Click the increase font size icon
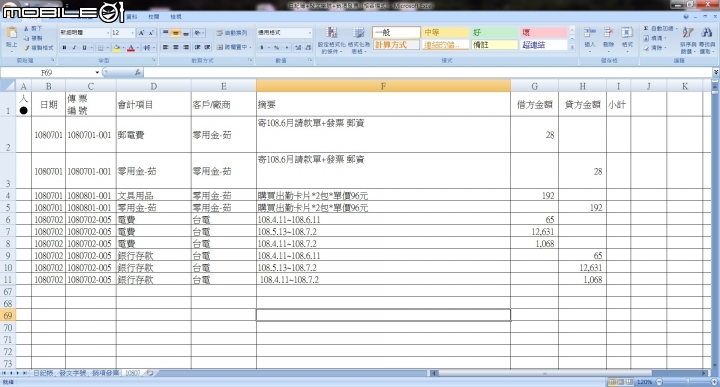 click(141, 33)
